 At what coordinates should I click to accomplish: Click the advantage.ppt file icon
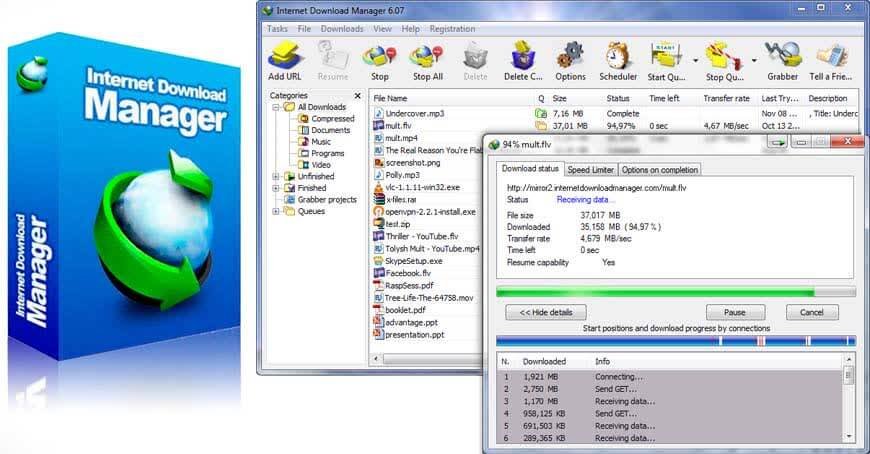[378, 322]
